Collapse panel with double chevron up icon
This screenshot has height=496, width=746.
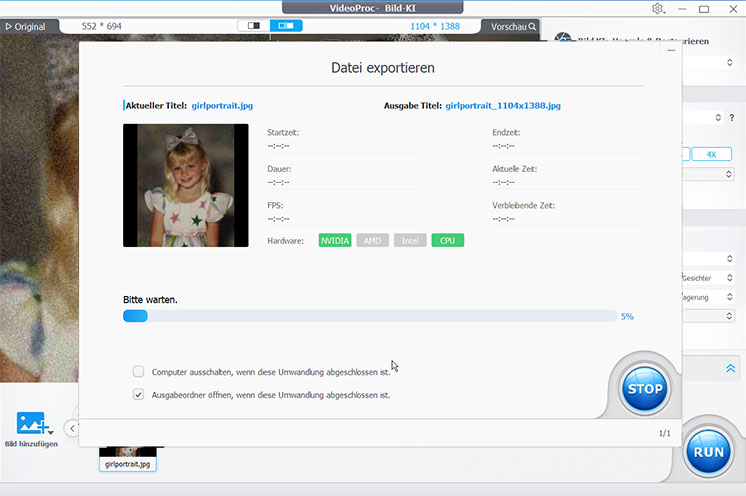[730, 369]
